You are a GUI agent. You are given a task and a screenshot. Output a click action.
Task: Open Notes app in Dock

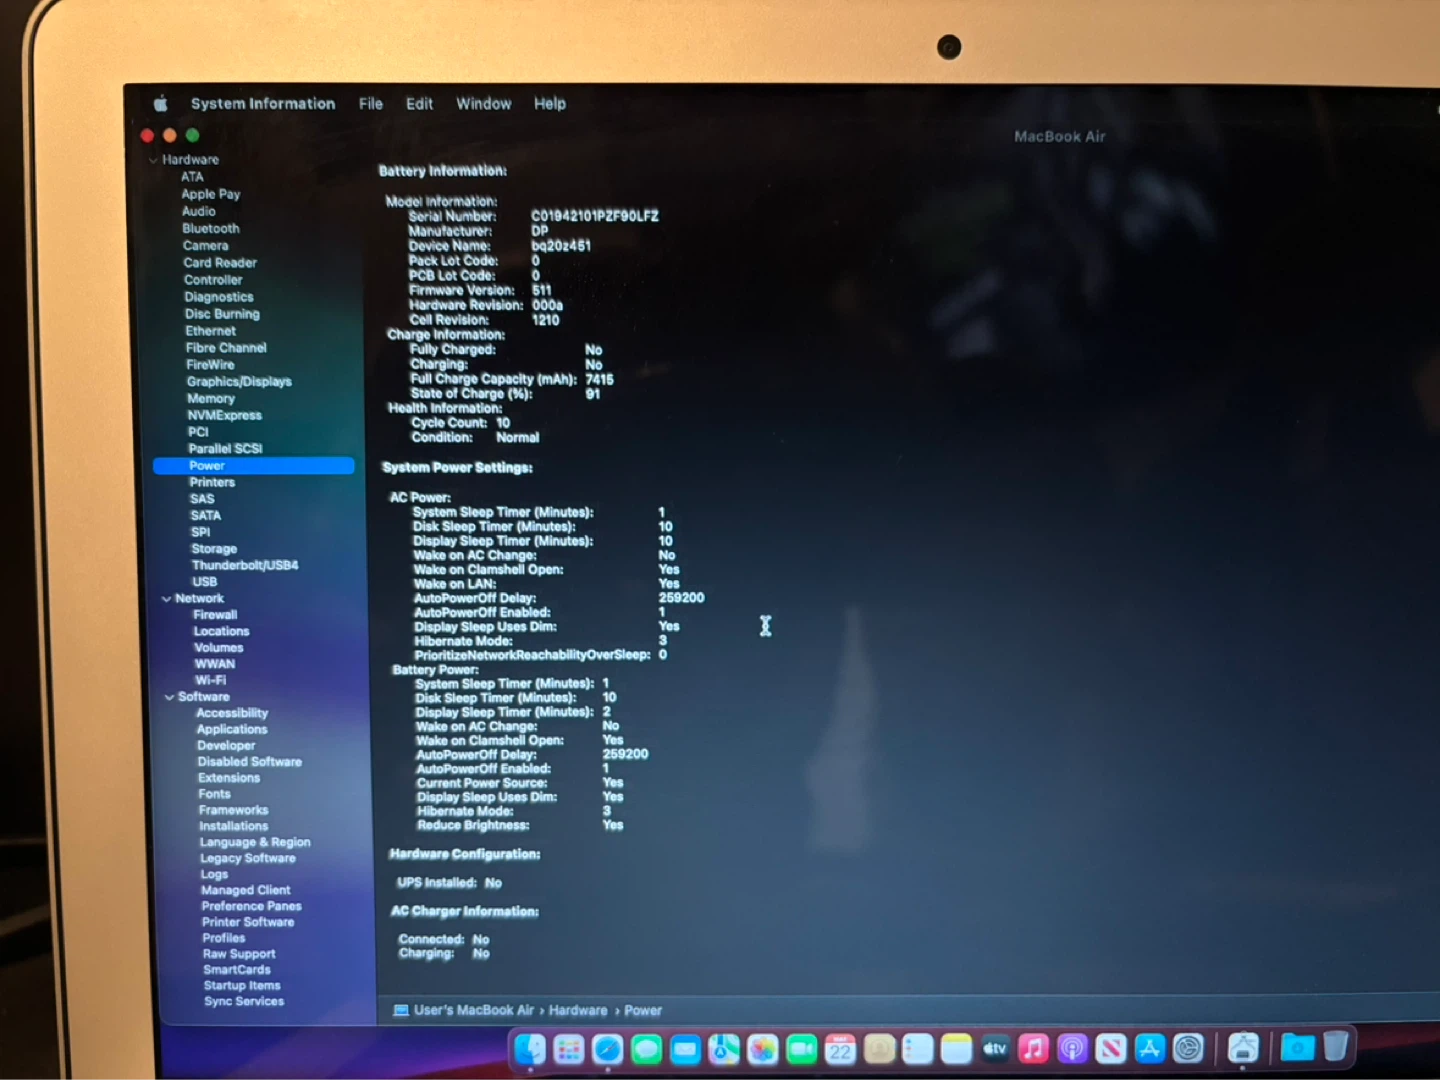956,1049
